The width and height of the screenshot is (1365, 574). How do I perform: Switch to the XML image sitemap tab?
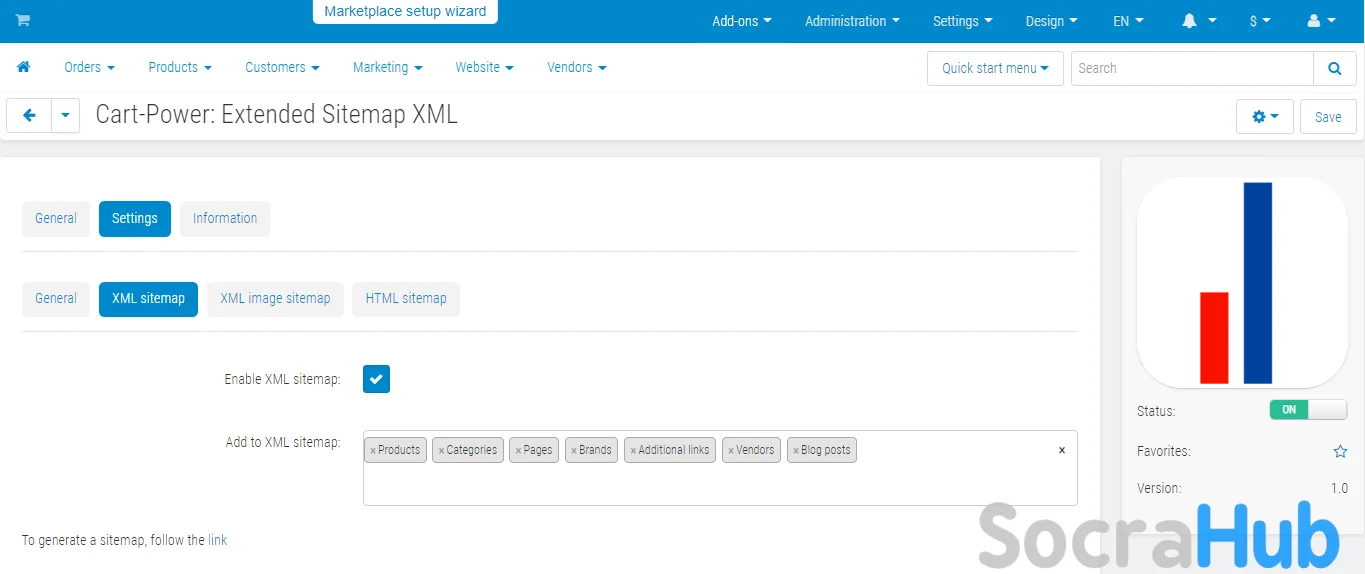coord(275,298)
